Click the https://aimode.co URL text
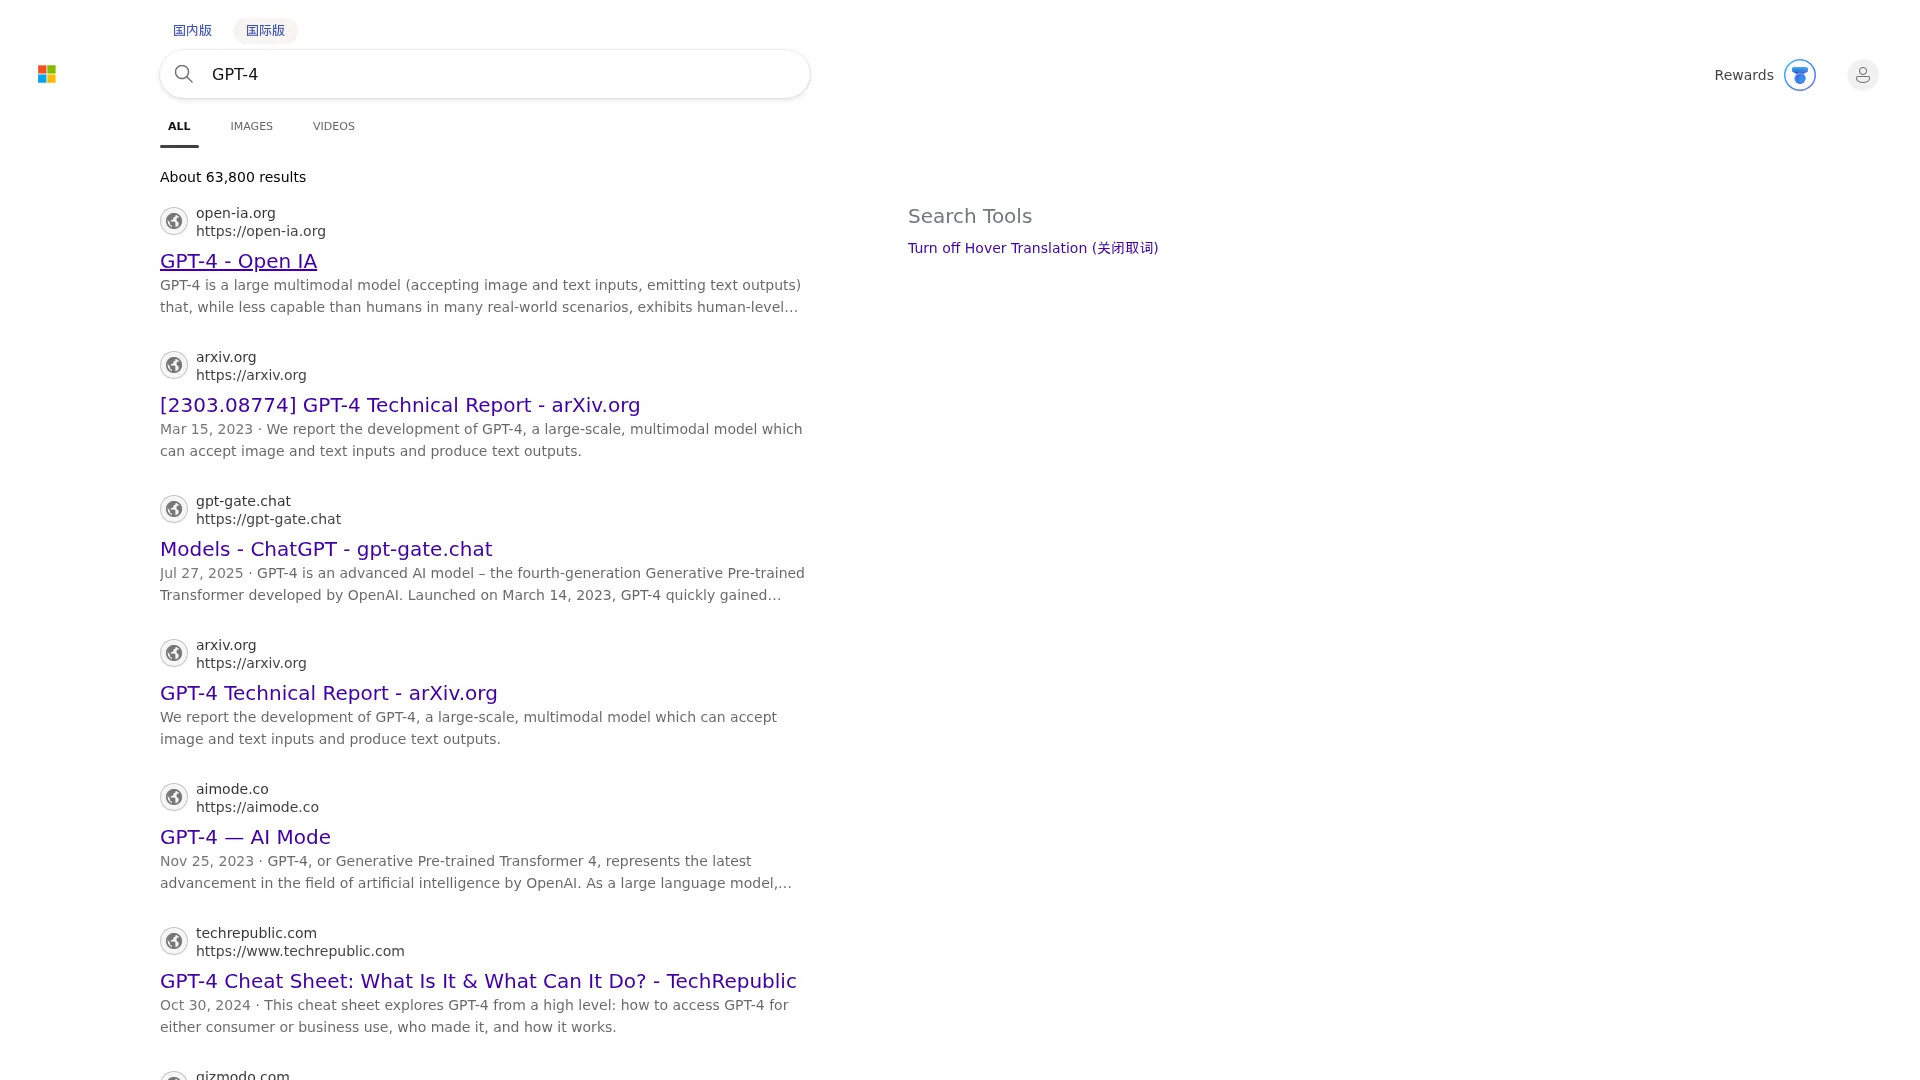Viewport: 1920px width, 1080px height. 257,807
